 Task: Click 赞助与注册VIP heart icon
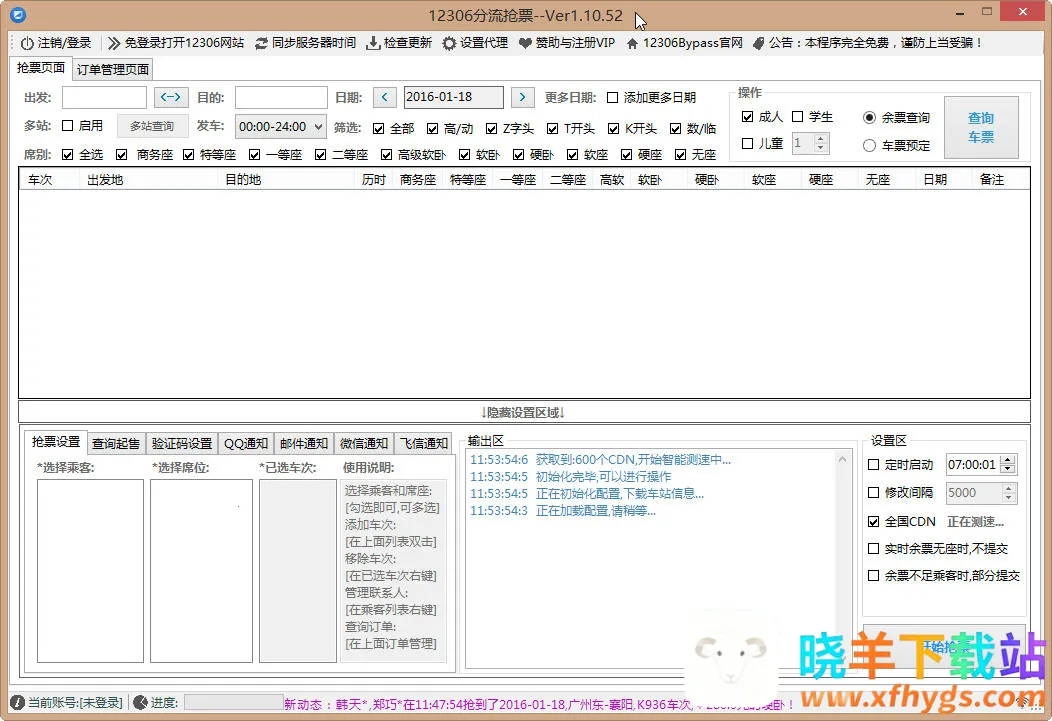[526, 43]
